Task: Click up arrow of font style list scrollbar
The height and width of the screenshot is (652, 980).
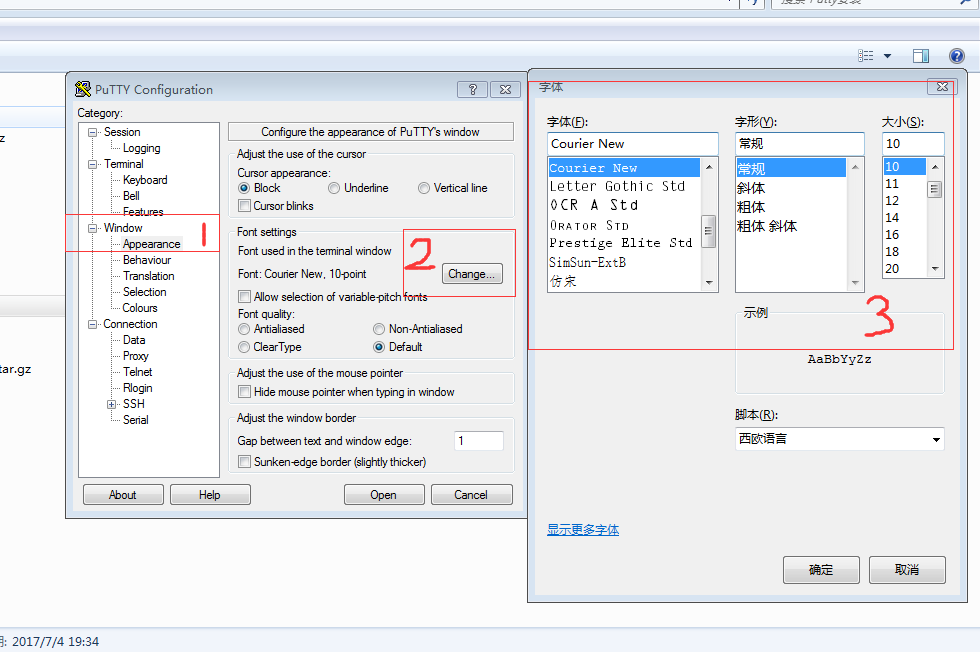Action: click(x=855, y=167)
